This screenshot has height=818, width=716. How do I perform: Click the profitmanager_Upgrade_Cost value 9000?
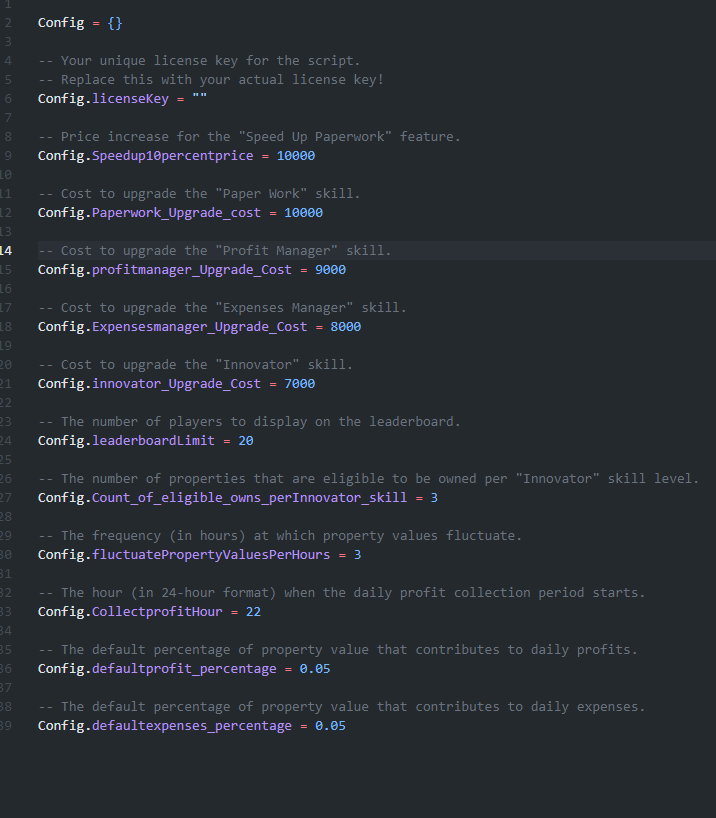330,269
